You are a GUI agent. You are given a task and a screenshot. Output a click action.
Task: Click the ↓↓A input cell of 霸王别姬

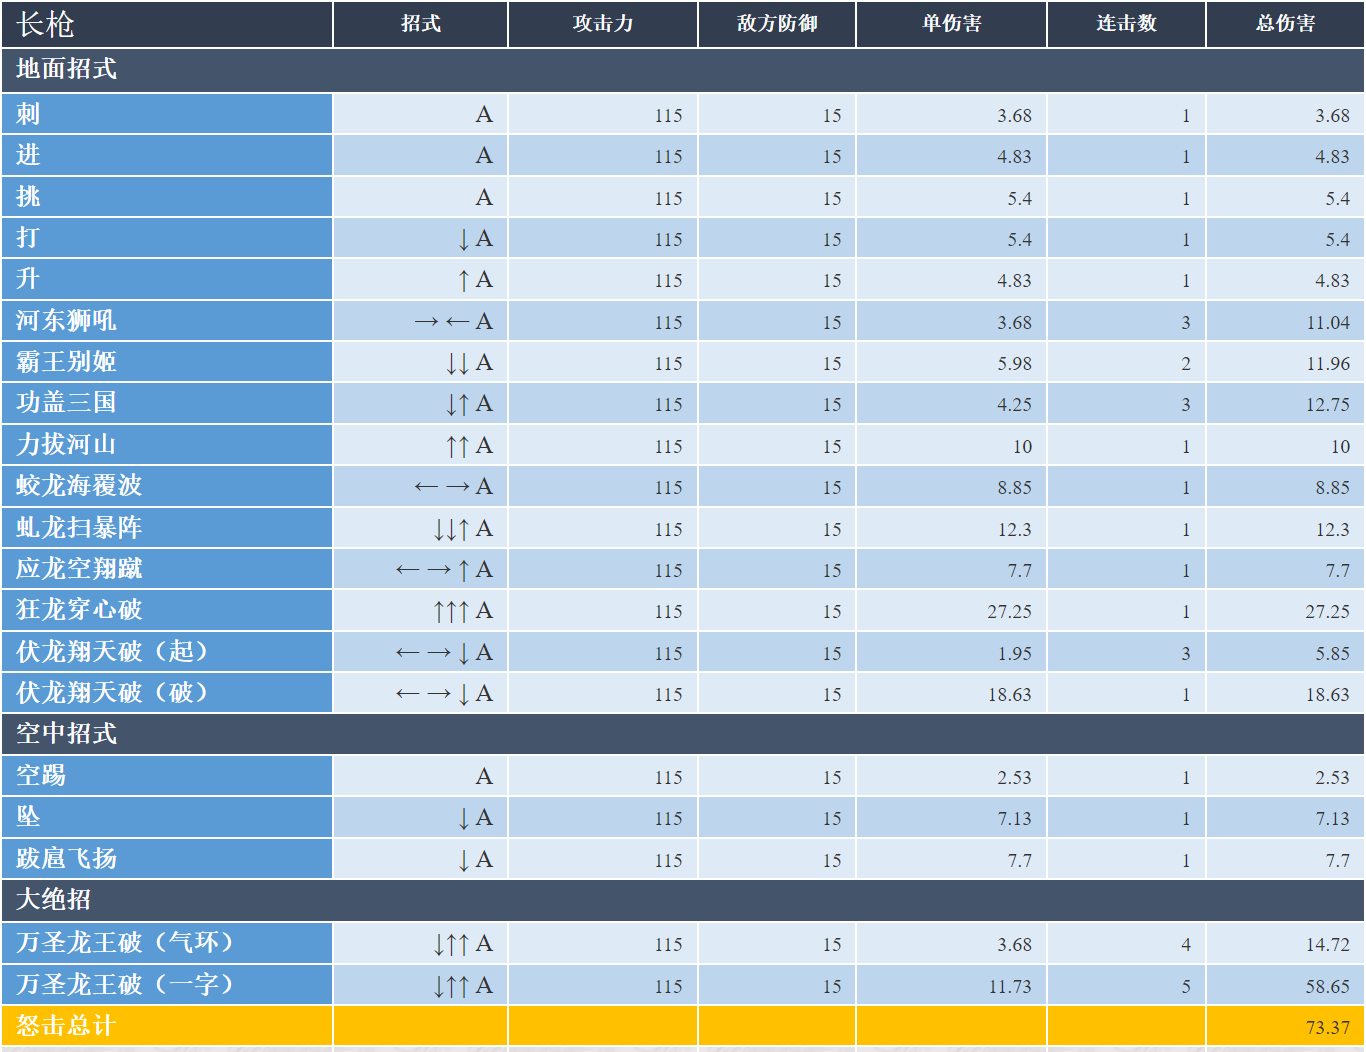[420, 362]
